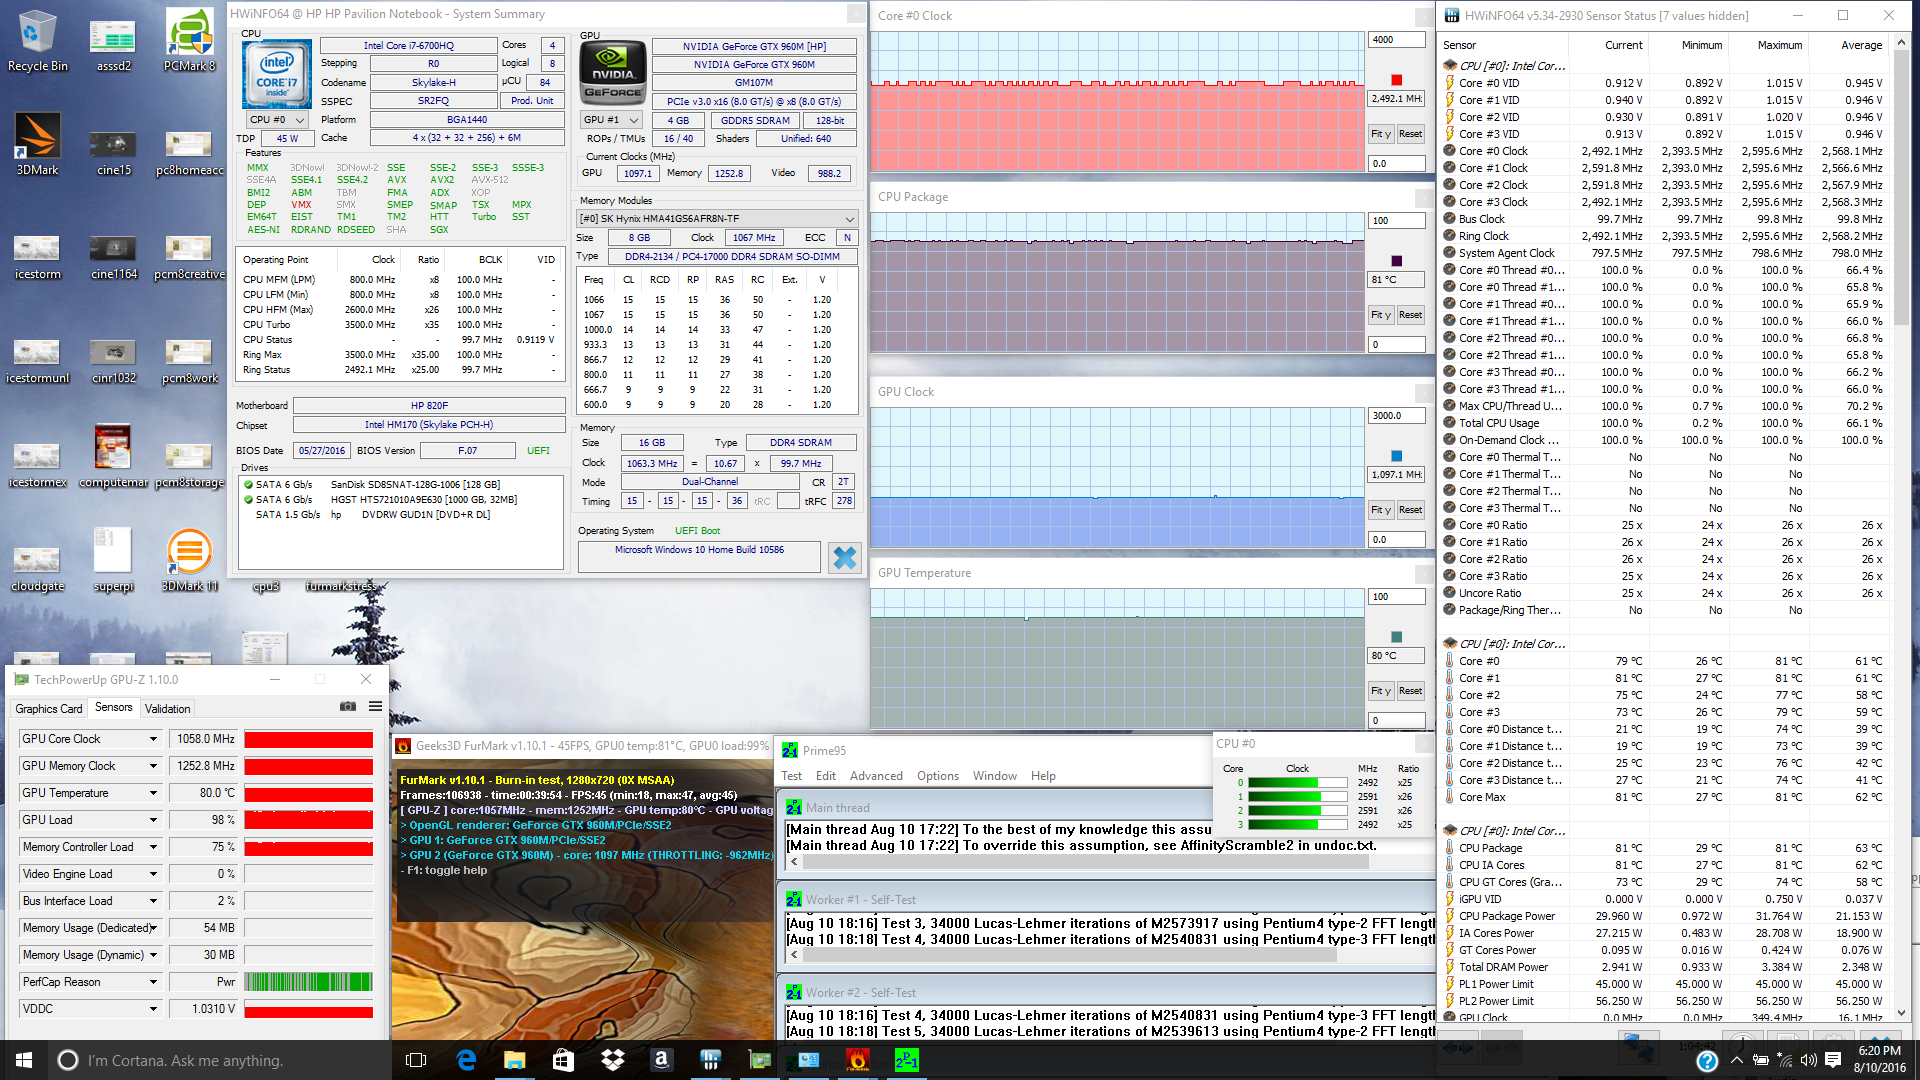This screenshot has height=1080, width=1920.
Task: Expand the GPU Core Clock sensor dropdown
Action: click(153, 739)
